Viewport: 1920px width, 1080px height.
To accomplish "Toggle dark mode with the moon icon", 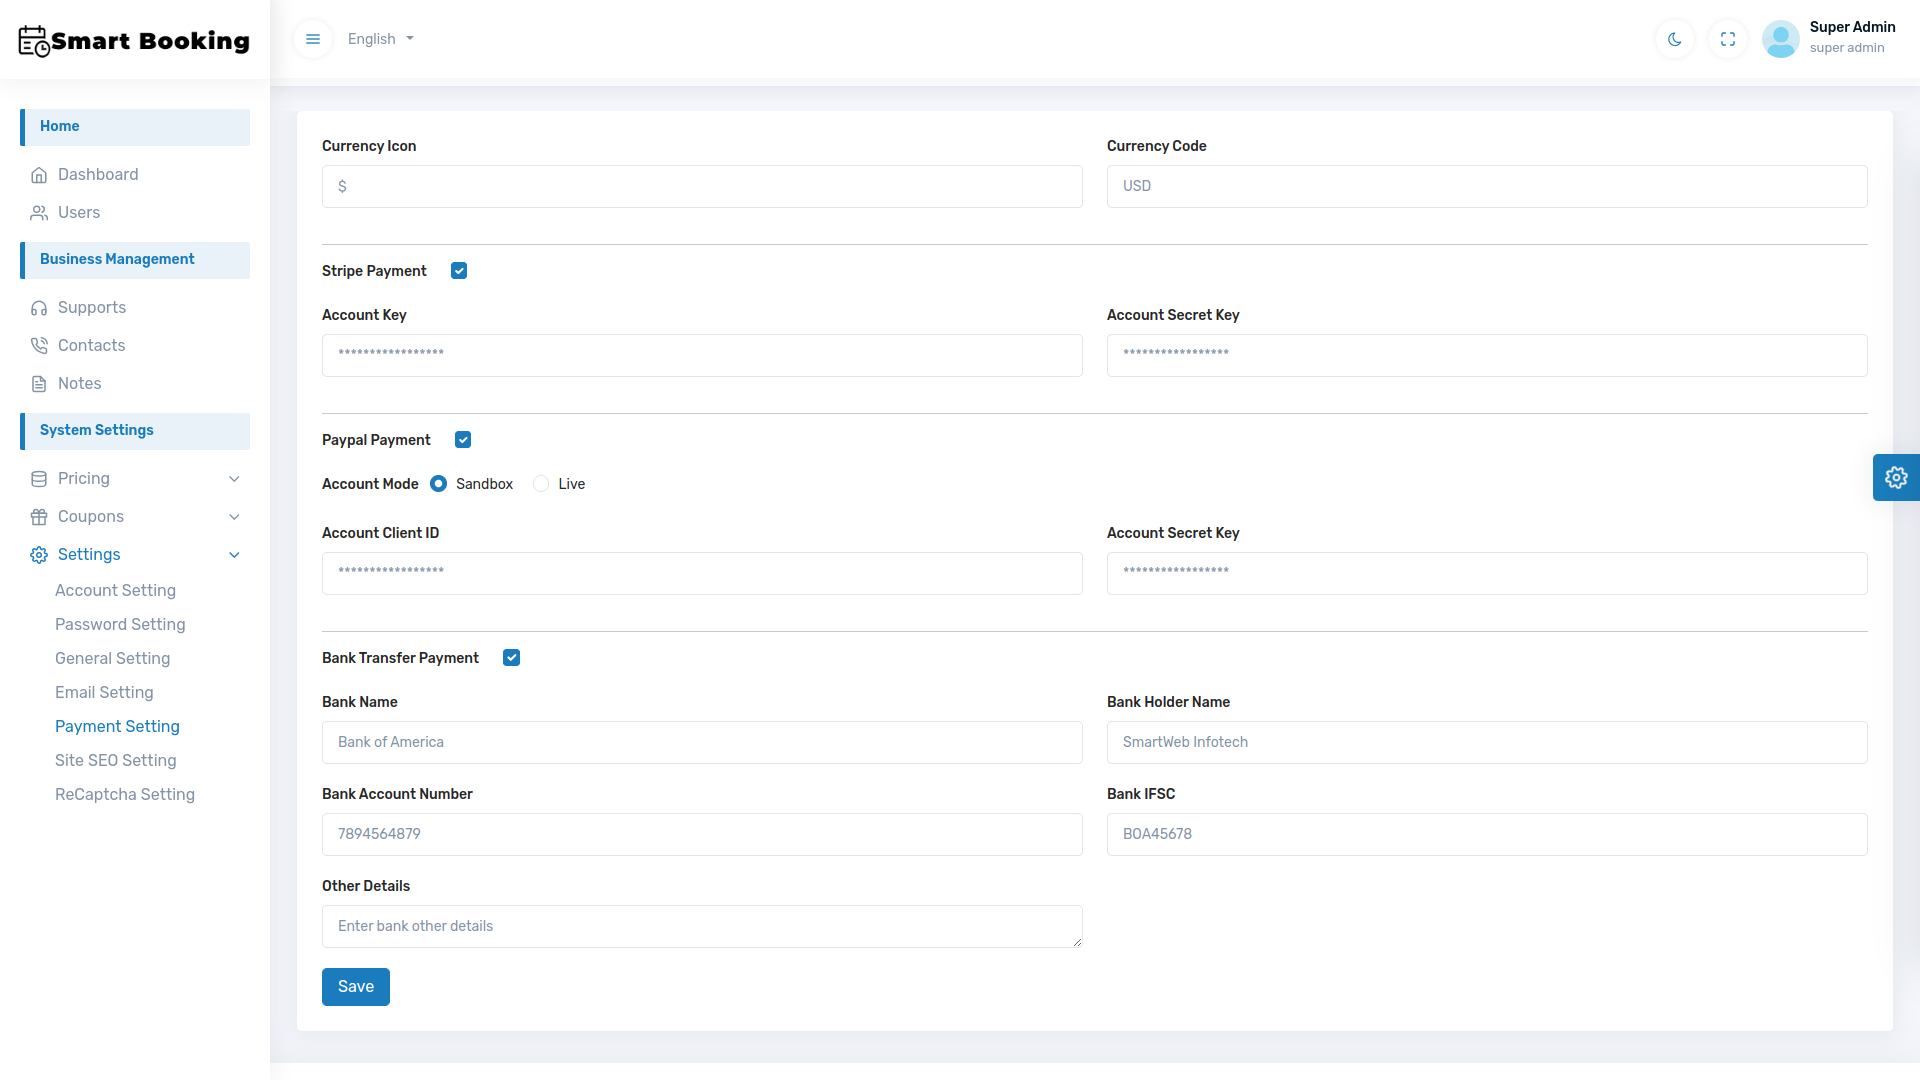I will click(1674, 39).
